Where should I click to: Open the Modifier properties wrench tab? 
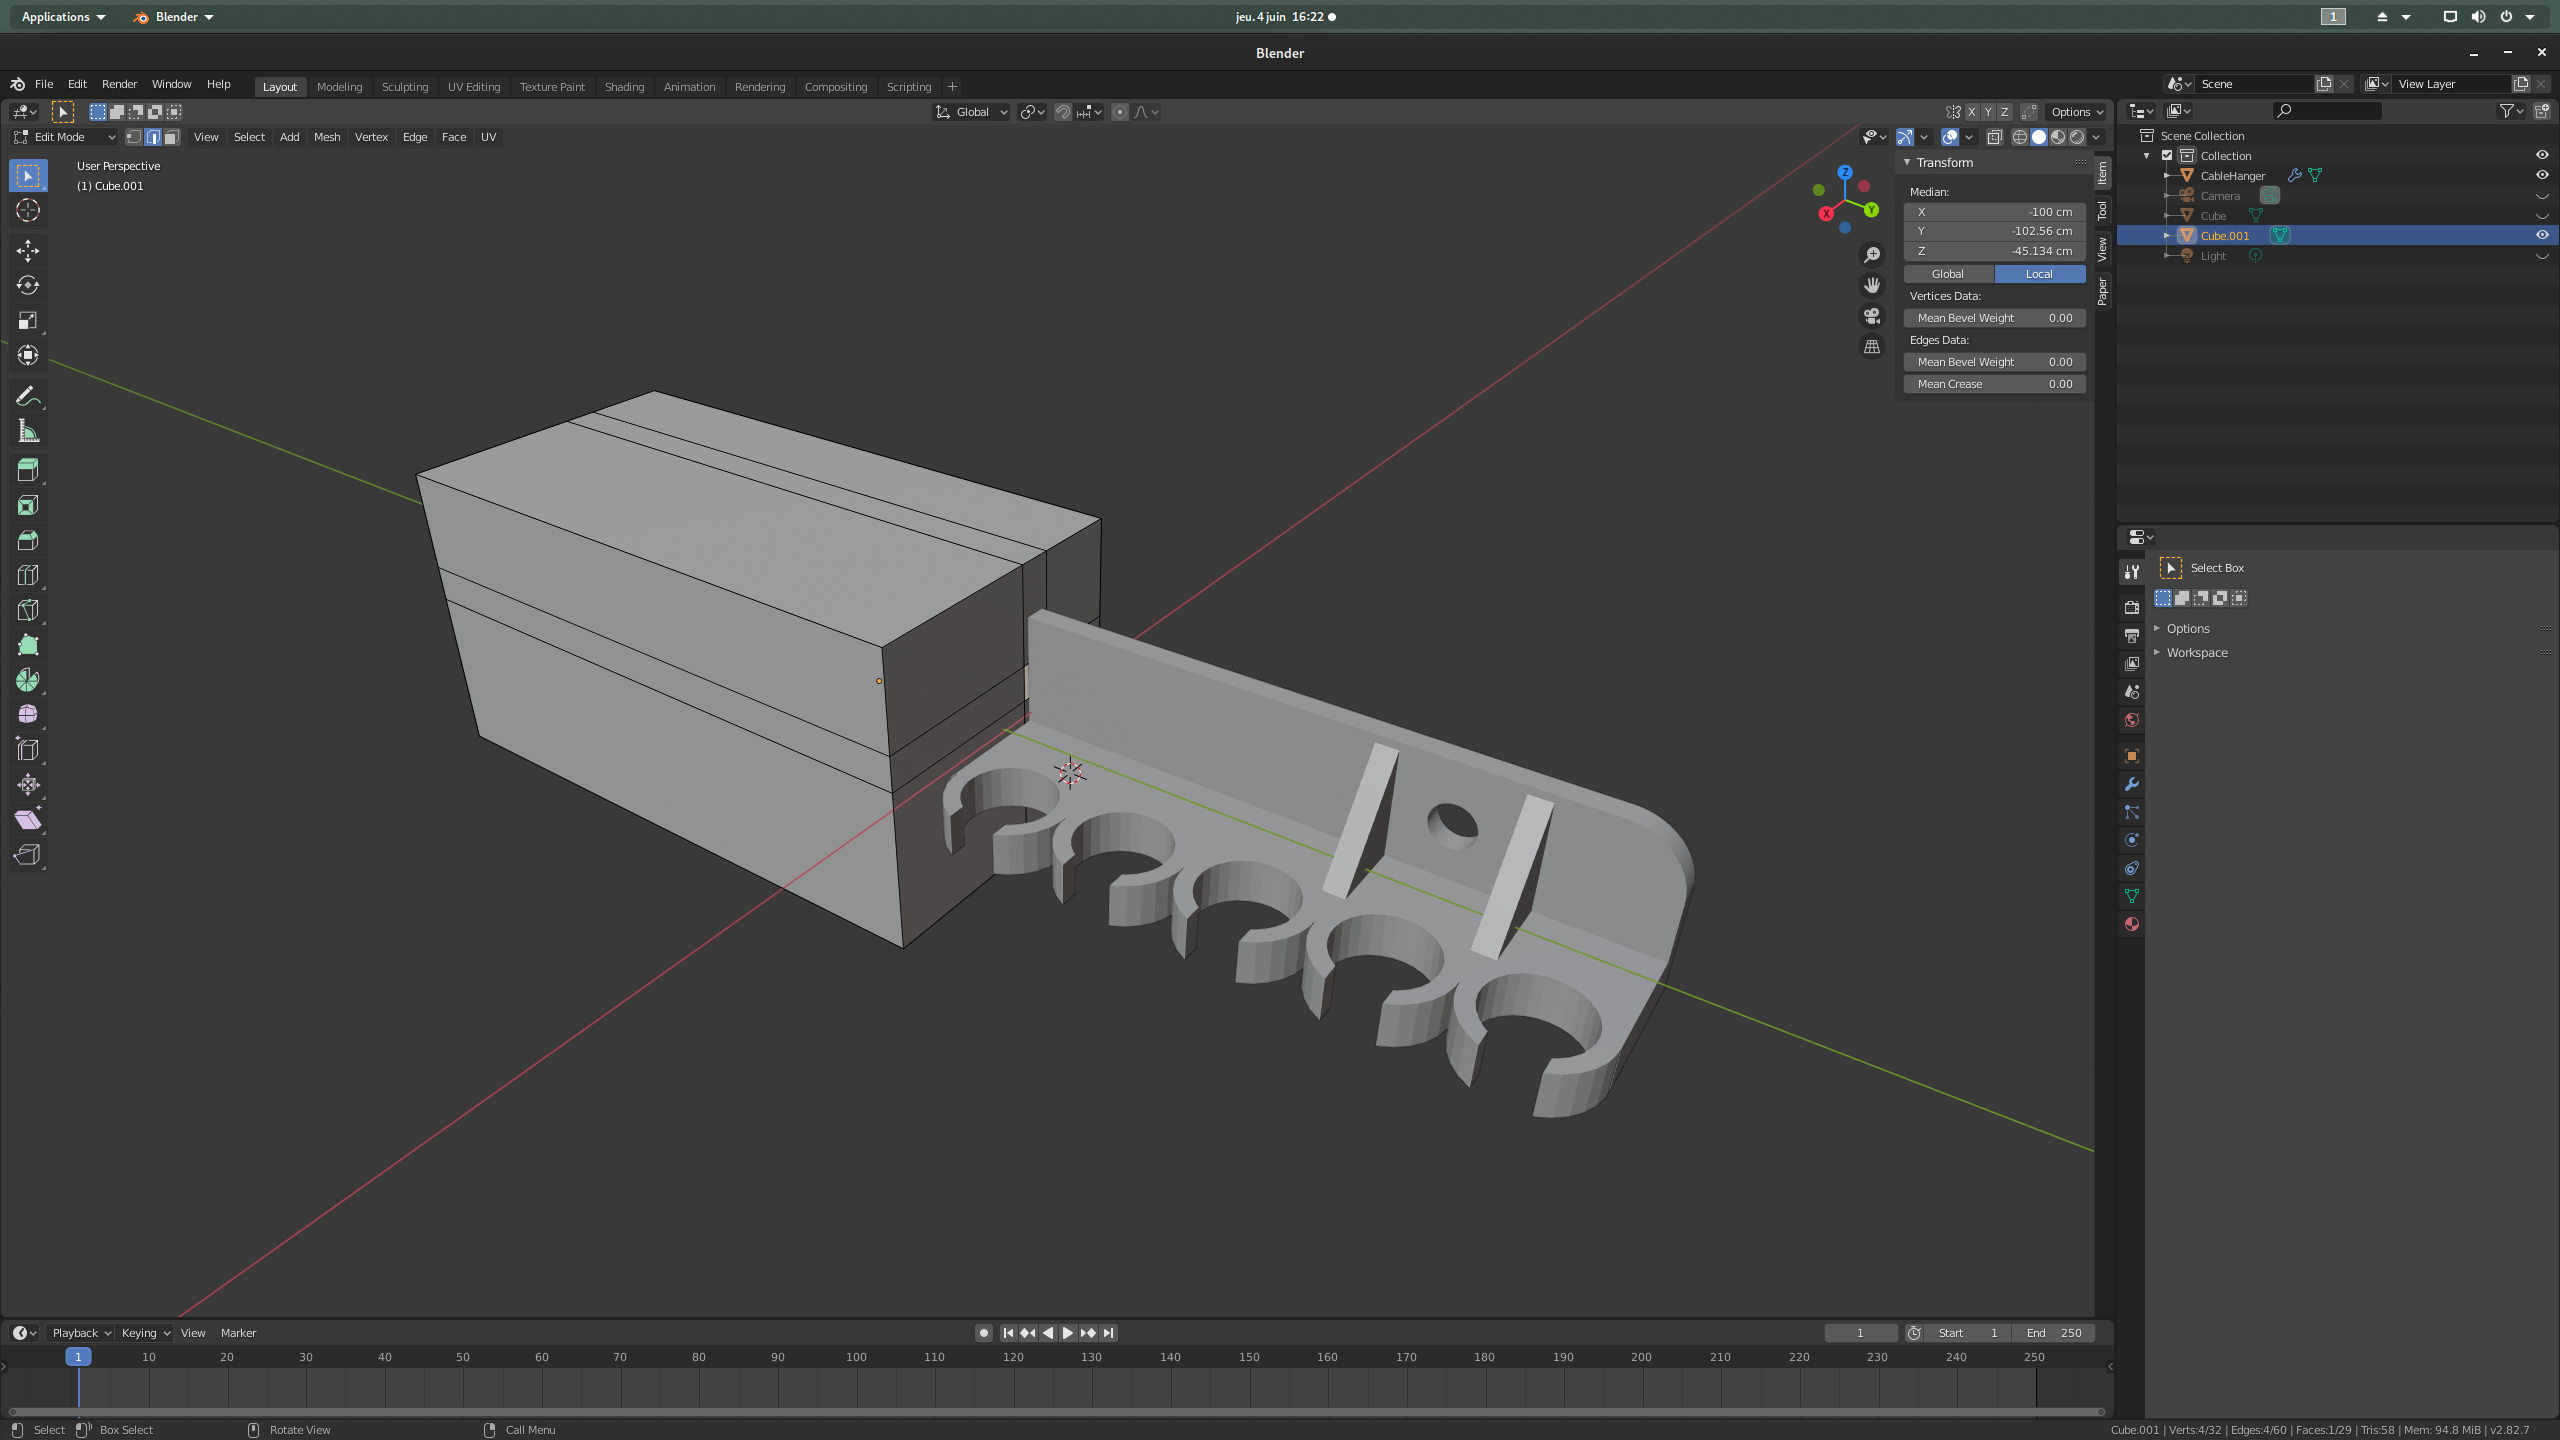(2132, 784)
